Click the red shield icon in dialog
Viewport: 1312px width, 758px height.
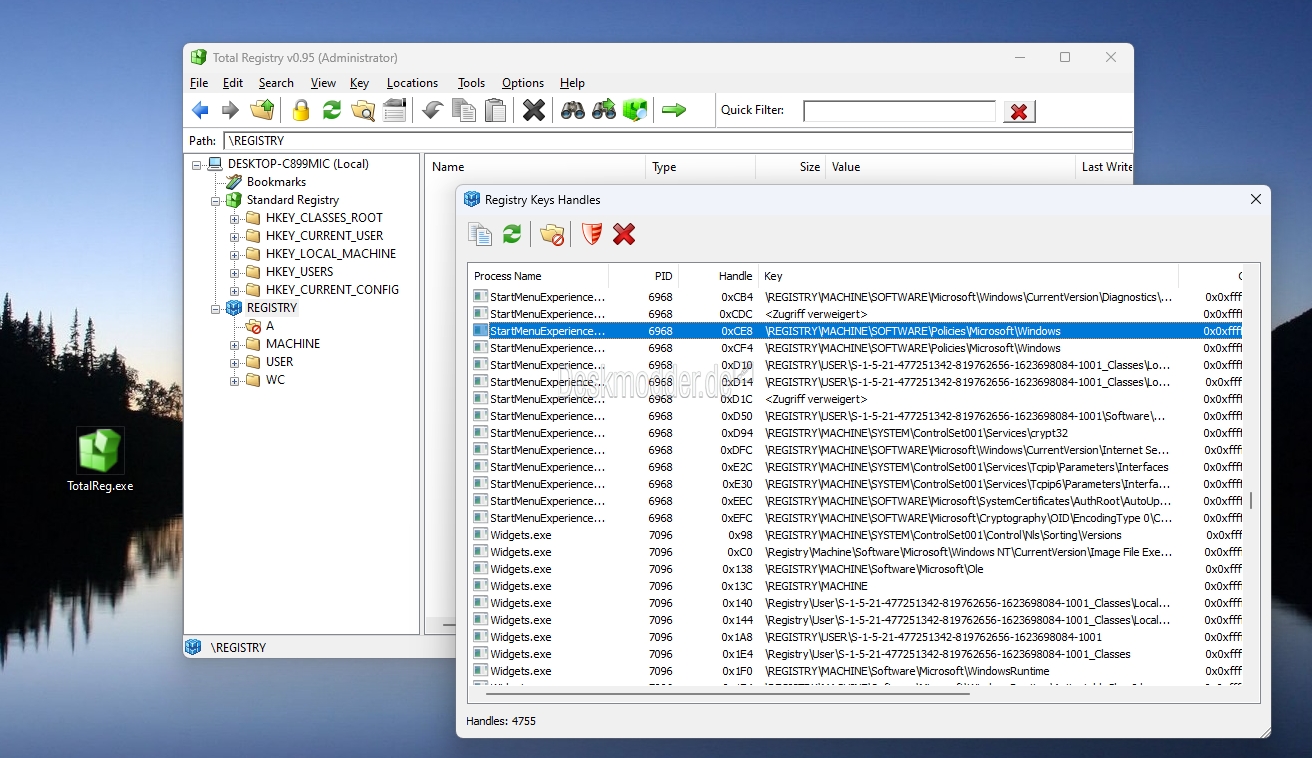[x=592, y=234]
